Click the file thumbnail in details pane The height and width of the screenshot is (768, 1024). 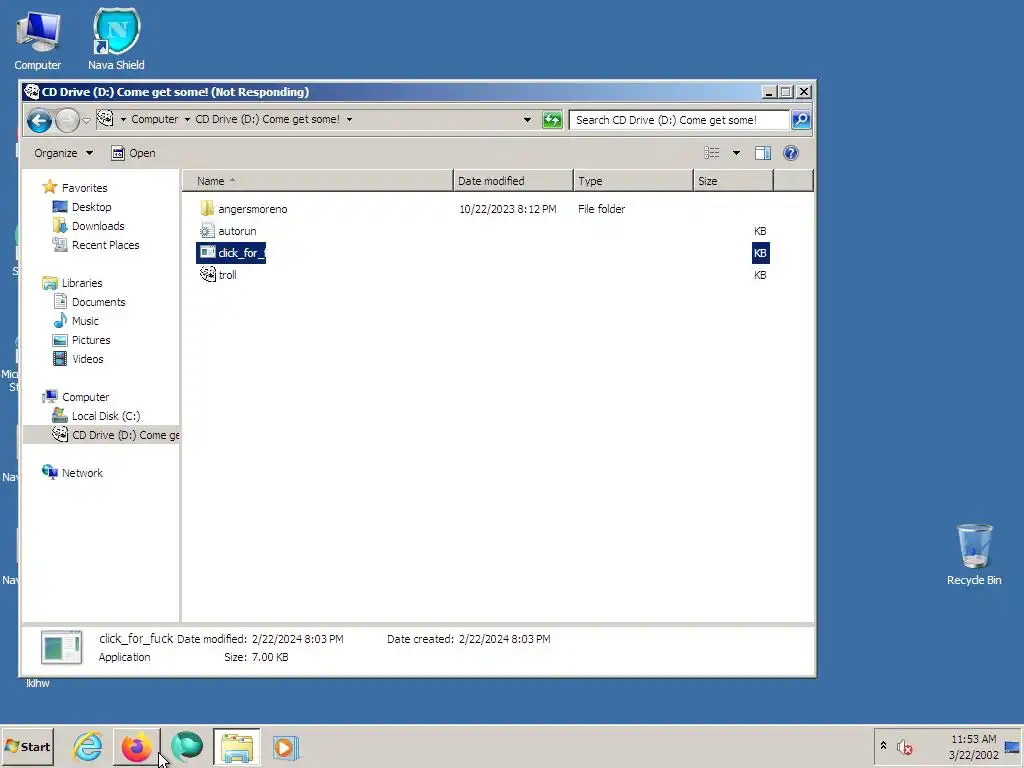point(61,647)
